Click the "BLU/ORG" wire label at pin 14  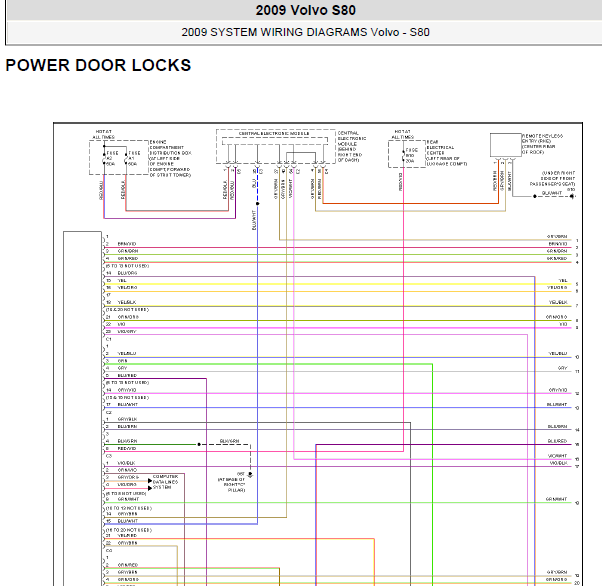127,273
